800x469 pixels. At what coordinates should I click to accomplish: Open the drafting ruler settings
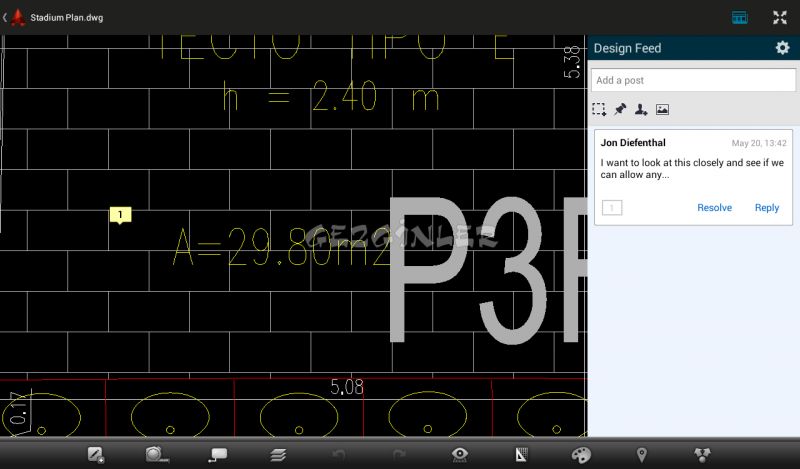tap(520, 454)
